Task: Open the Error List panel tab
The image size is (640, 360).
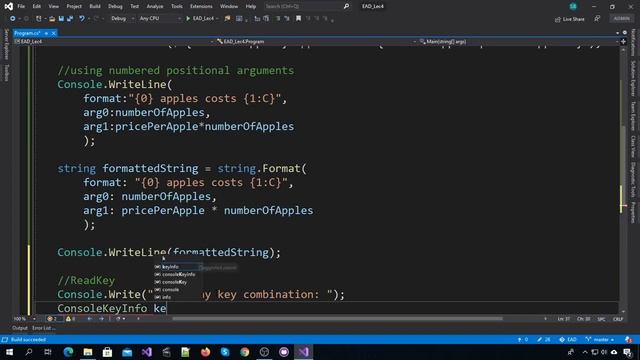Action: tap(43, 328)
